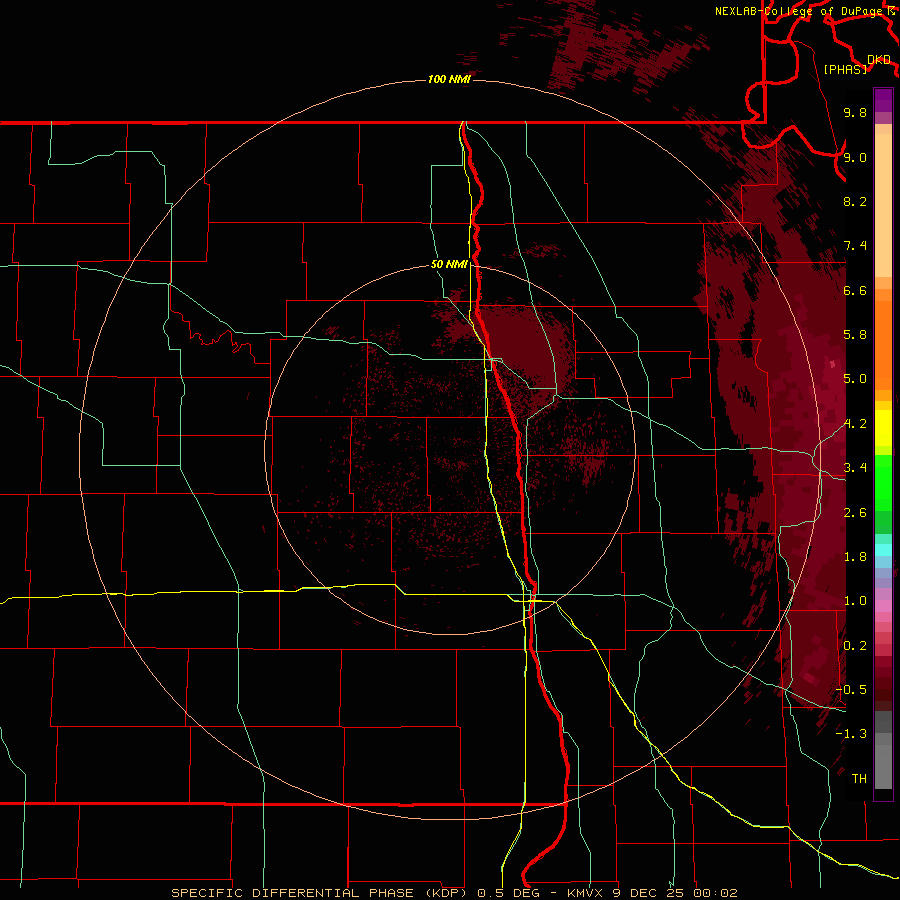
Task: Pick the cyan band of the color scale
Action: [x=883, y=550]
